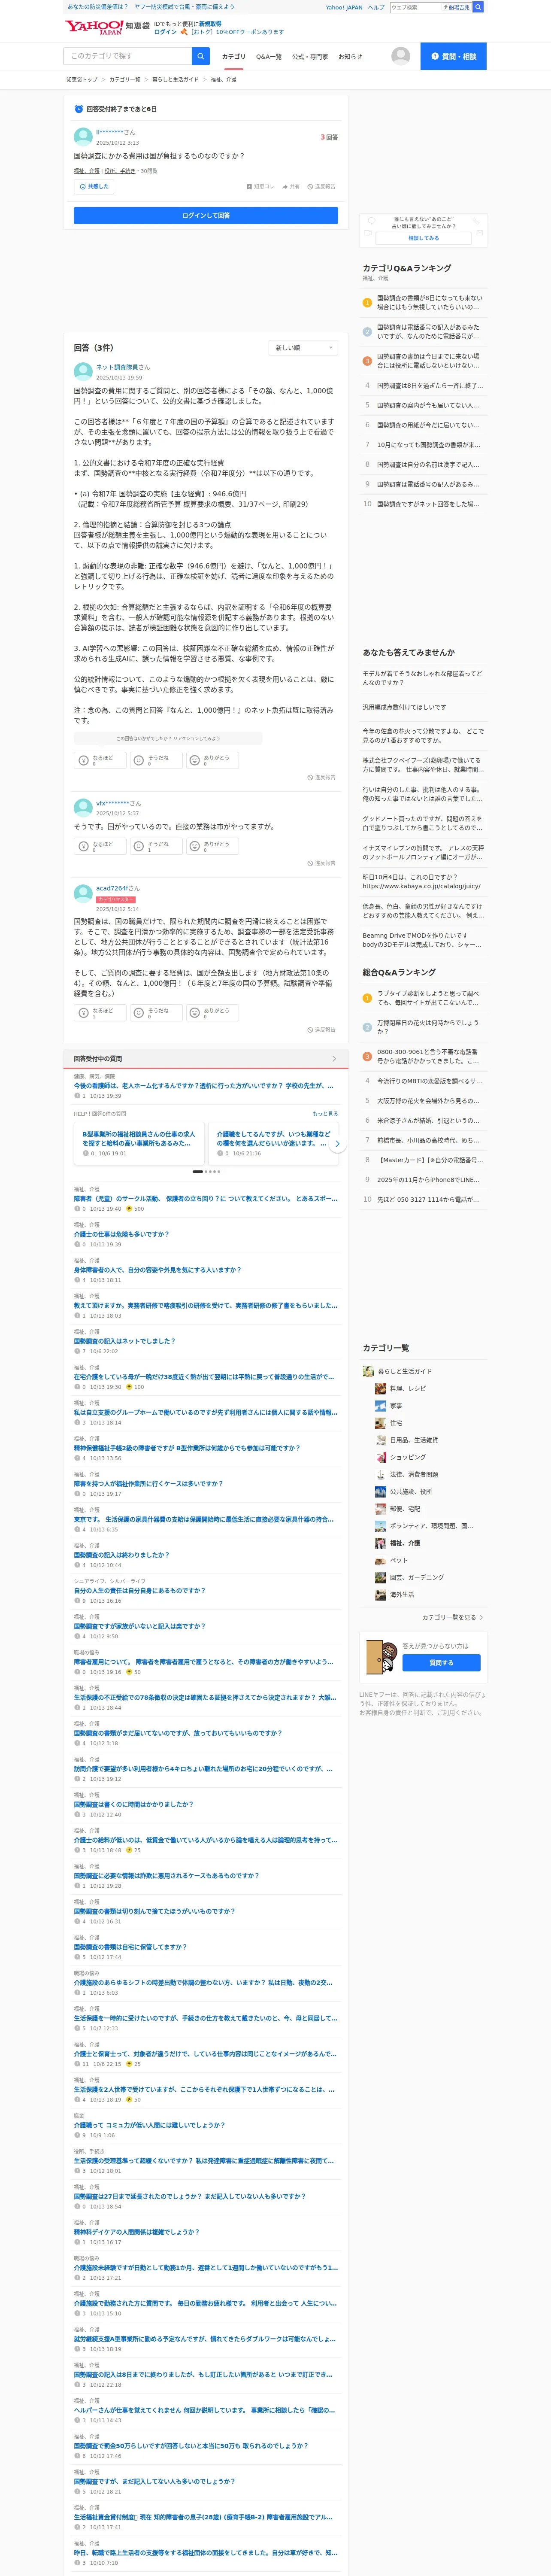The image size is (551, 2576).
Task: Click the Yahoo! JAPAN 知恵袋 logo
Action: click(107, 27)
